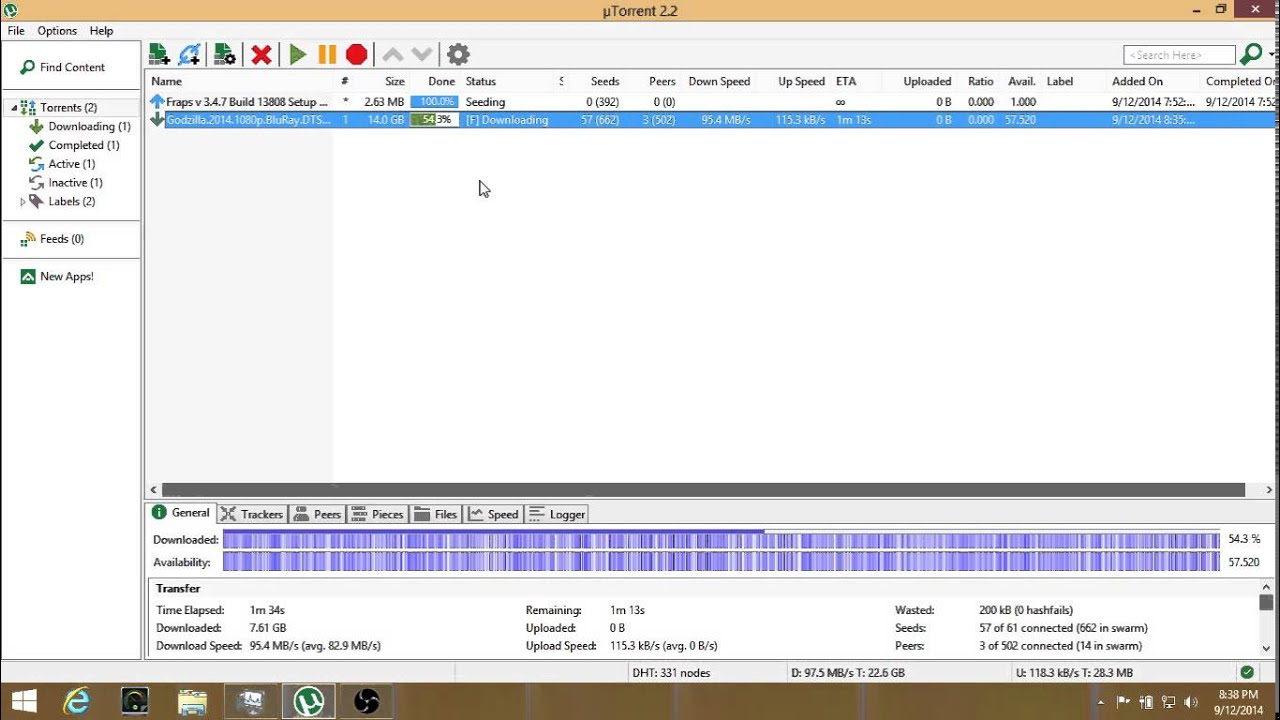Expand the Labels (2) tree node

[x=23, y=202]
